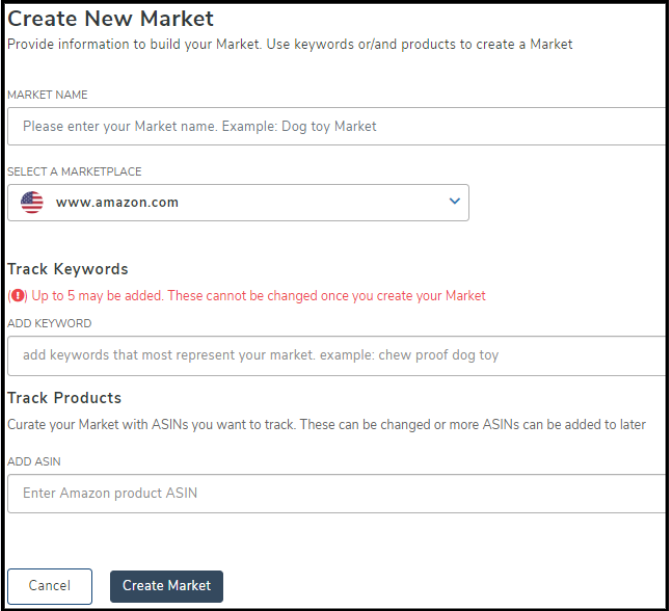
Task: Expand the marketplace dropdown chevron arrow
Action: click(x=454, y=201)
